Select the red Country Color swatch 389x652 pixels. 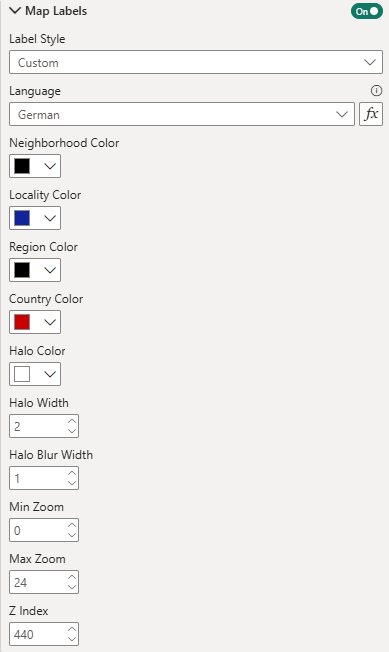click(x=22, y=322)
